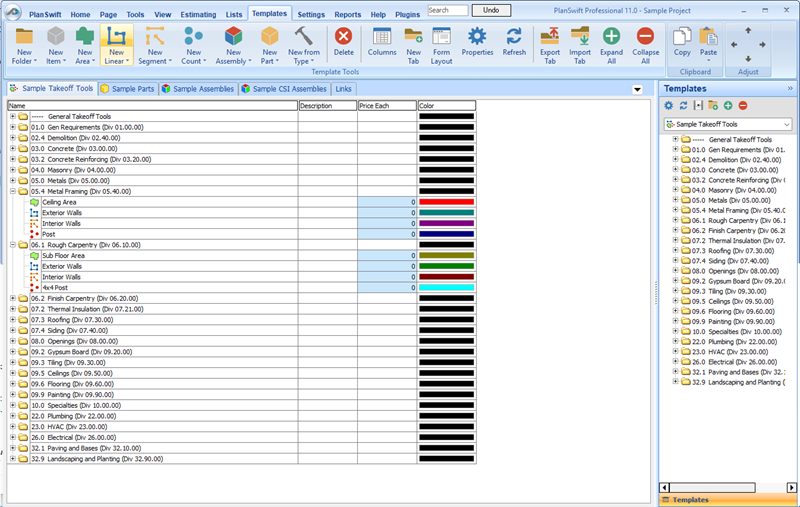Click the Adjust down arrow

[x=748, y=59]
